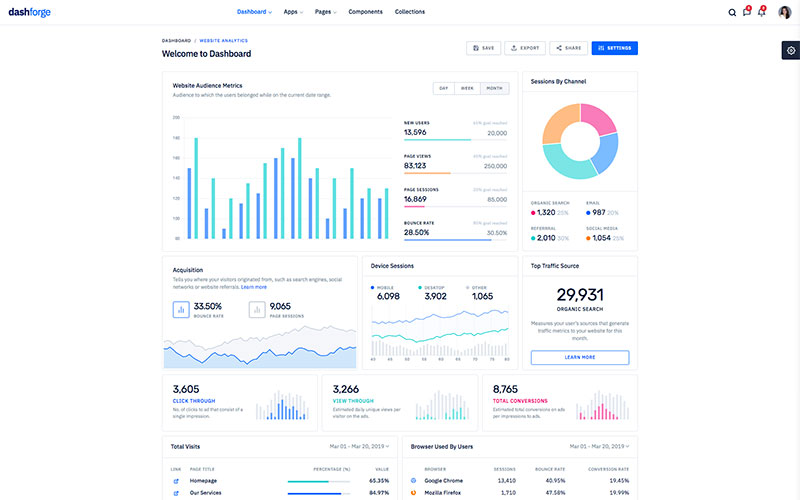800x500 pixels.
Task: Open the Components menu item
Action: point(365,12)
